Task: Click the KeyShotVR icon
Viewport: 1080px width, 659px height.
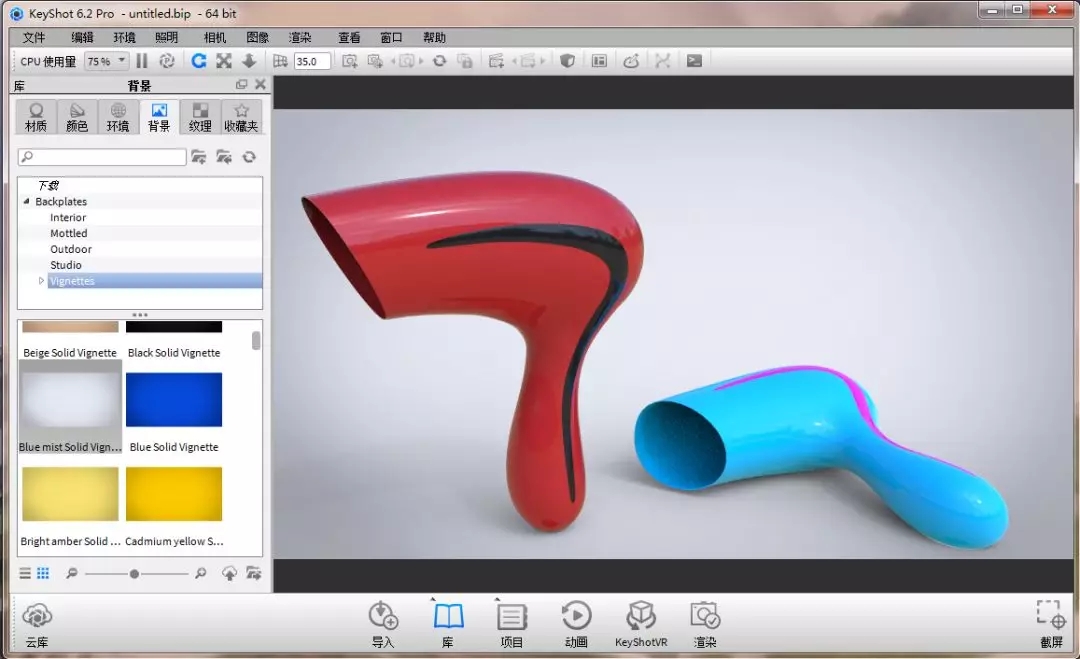Action: click(640, 622)
